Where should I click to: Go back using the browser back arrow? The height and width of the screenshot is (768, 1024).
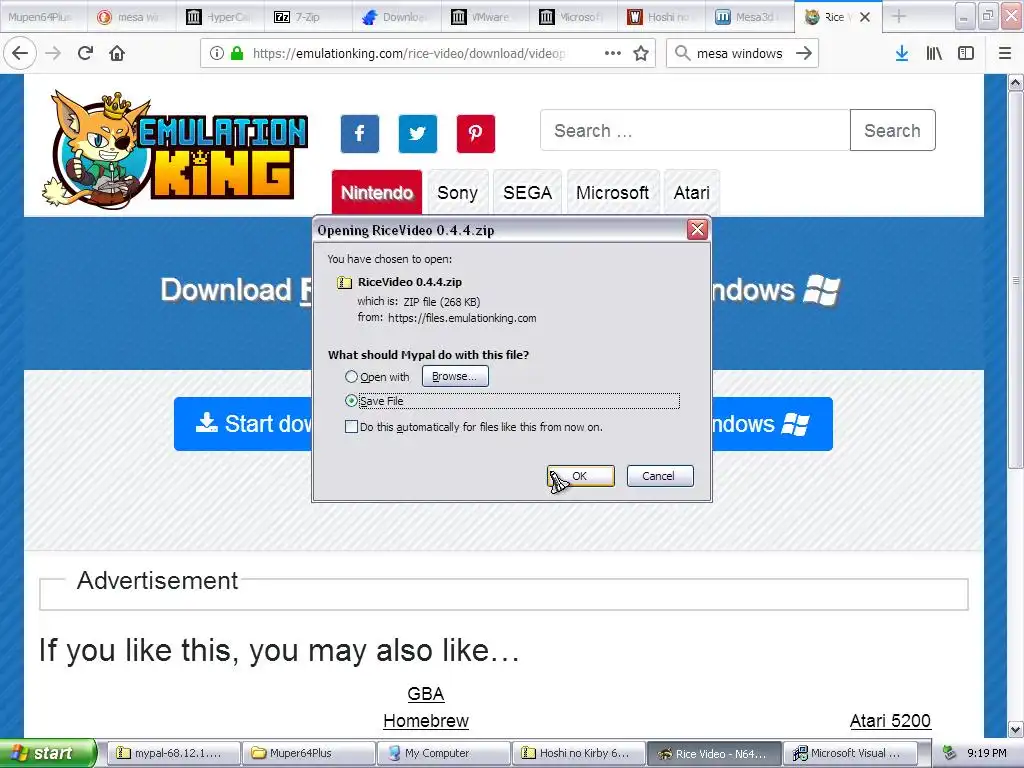20,53
